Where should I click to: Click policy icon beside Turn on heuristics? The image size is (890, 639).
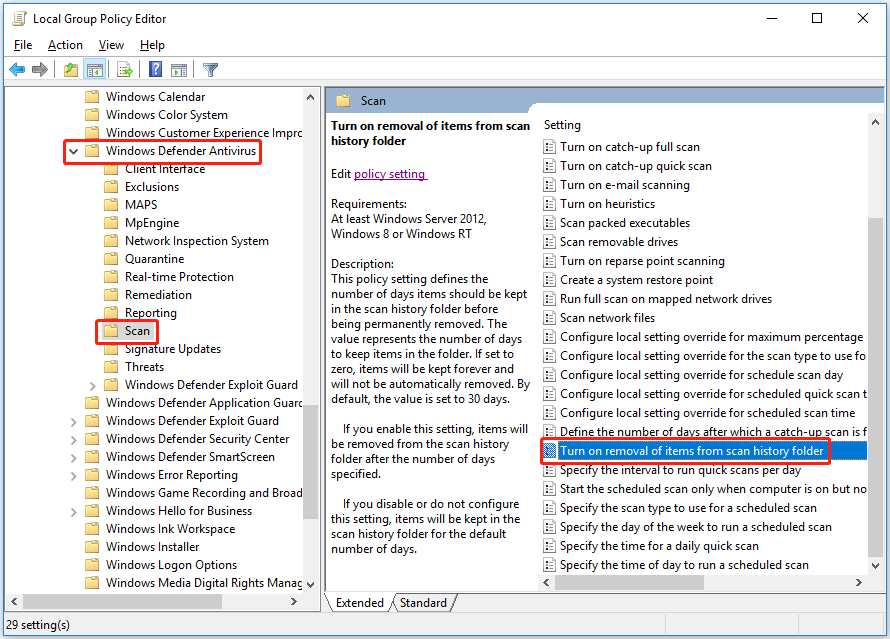coord(549,204)
